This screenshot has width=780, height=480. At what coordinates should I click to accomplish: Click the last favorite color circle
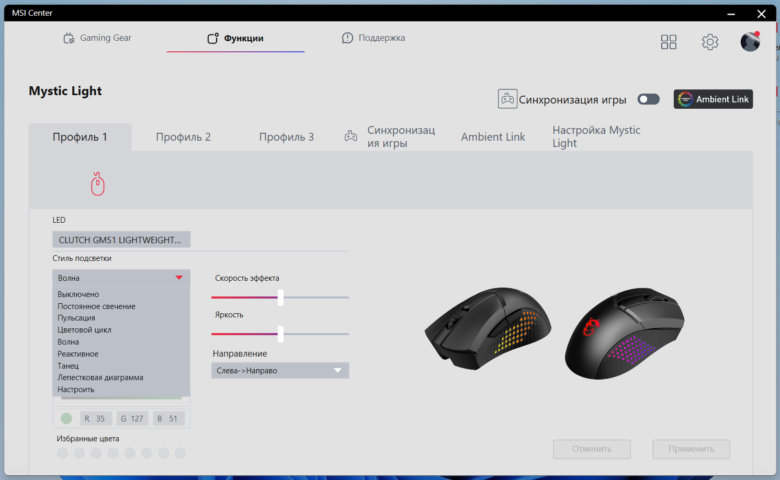click(180, 453)
